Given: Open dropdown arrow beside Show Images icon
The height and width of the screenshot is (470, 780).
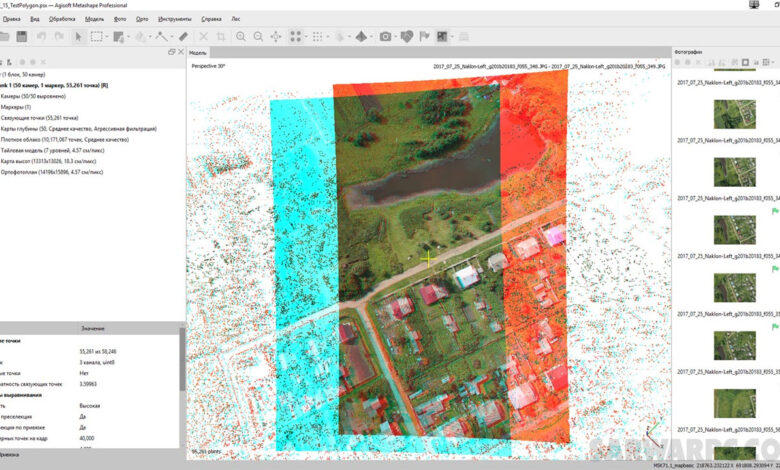Looking at the screenshot, I should [x=452, y=36].
